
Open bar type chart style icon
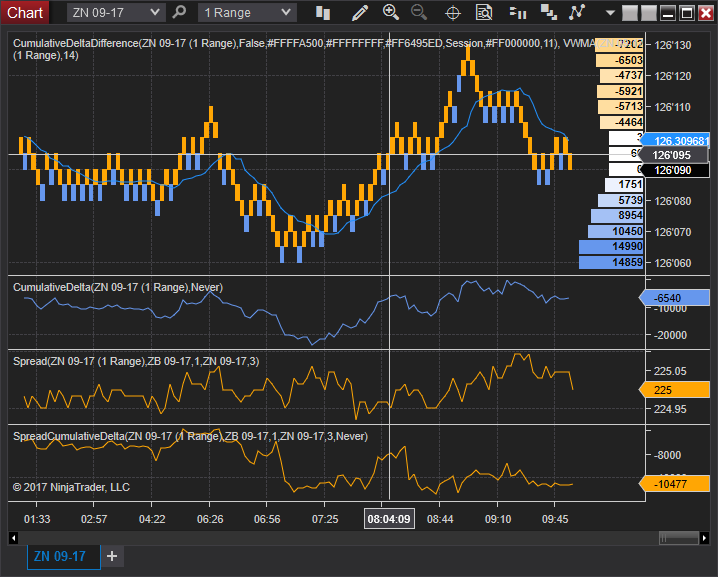pos(323,12)
